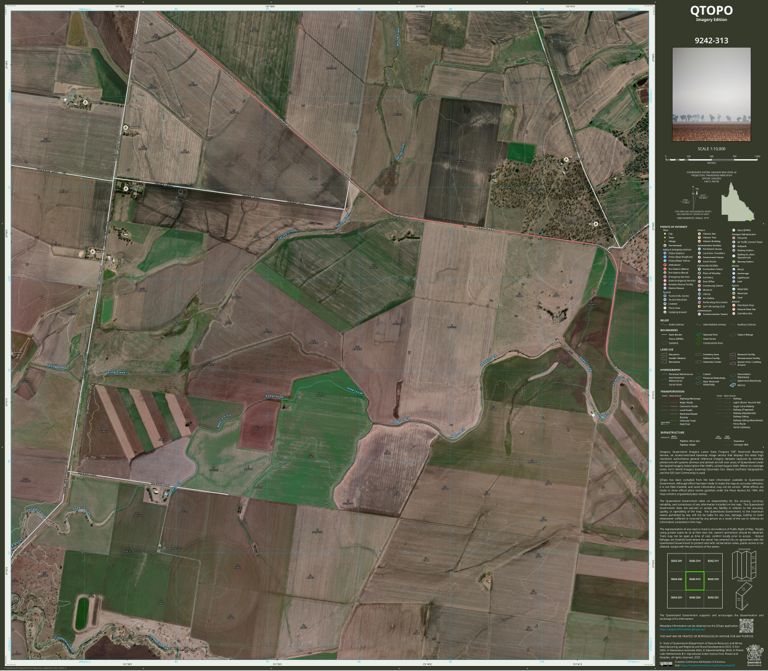Click the Museum legend symbol
The image size is (768, 671).
coord(699,290)
